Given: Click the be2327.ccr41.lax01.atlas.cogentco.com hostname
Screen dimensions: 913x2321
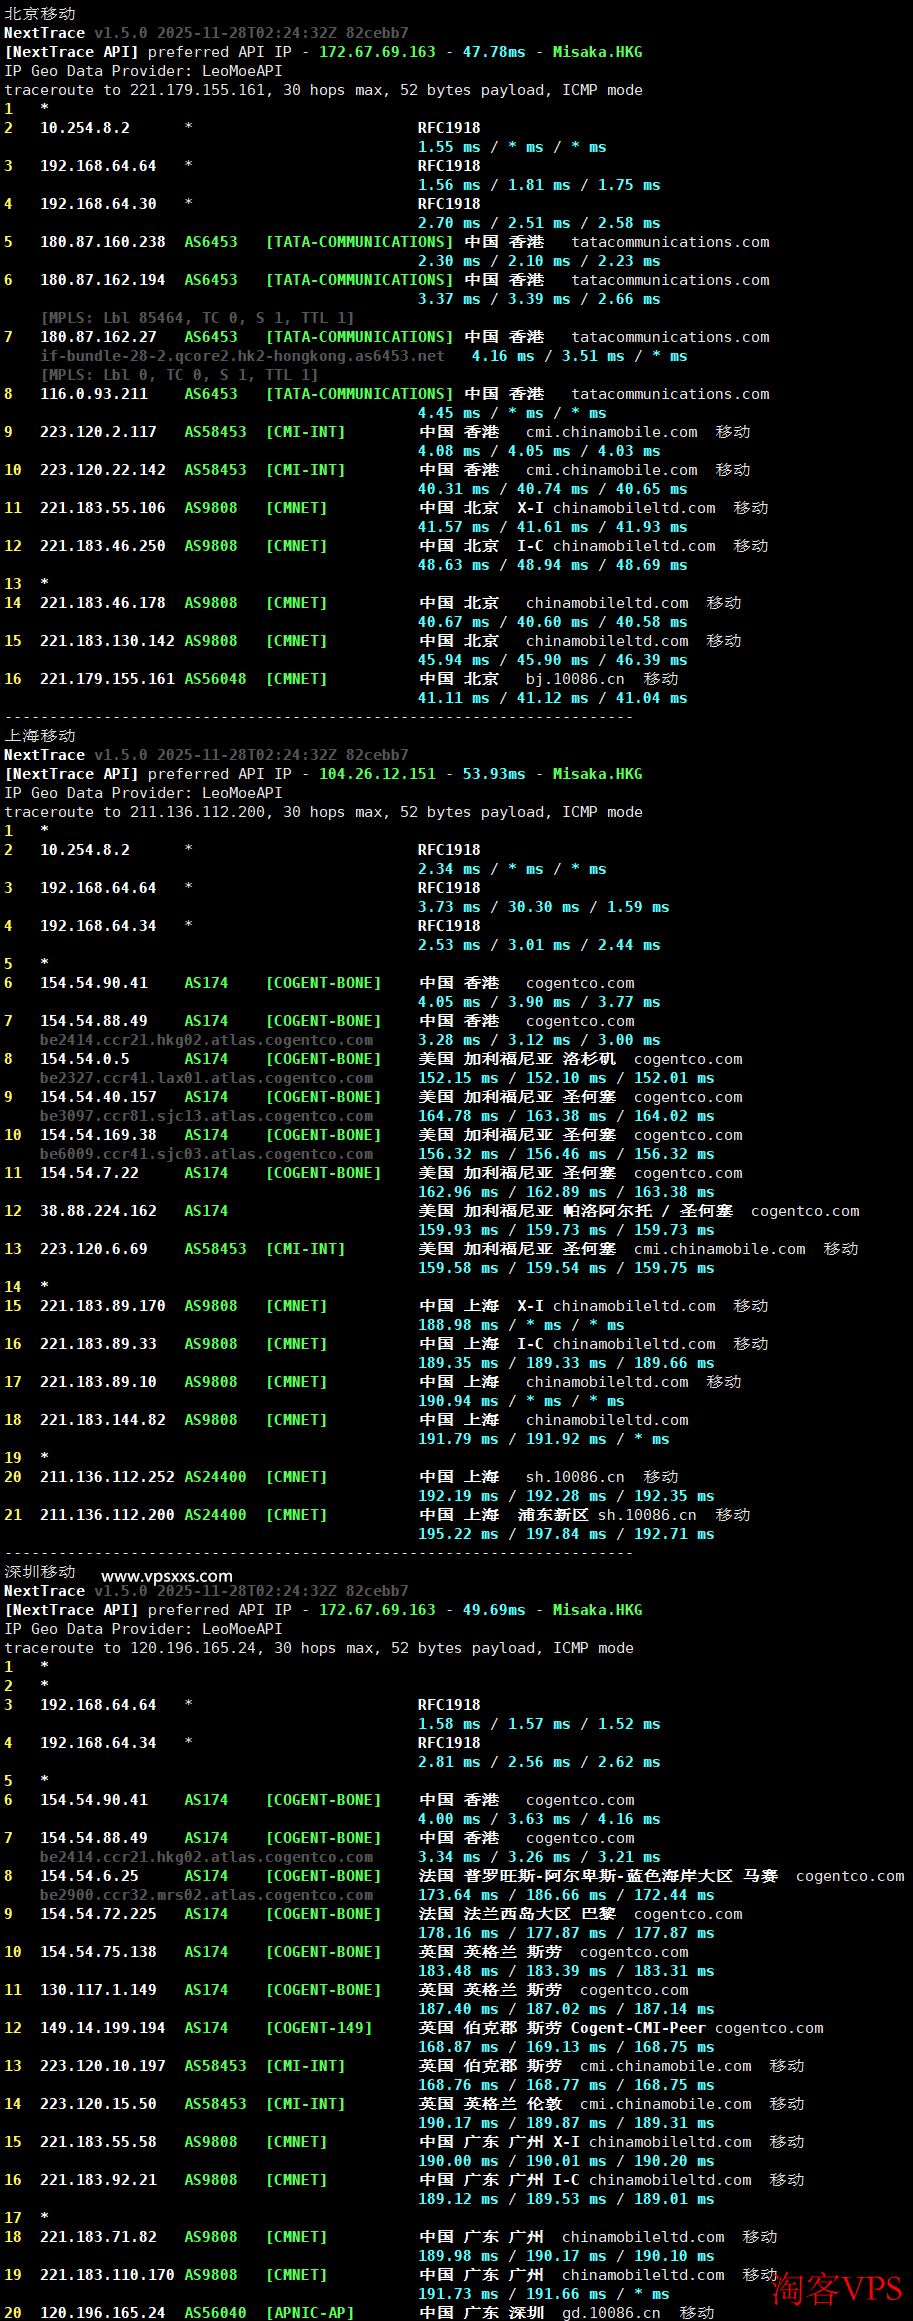Looking at the screenshot, I should click(206, 1078).
